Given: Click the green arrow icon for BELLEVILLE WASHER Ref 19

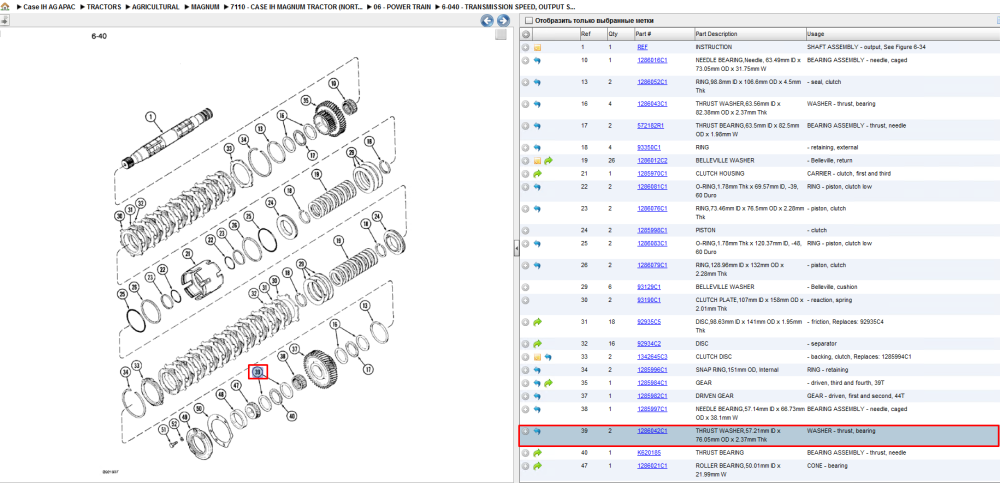Looking at the screenshot, I should pos(548,161).
